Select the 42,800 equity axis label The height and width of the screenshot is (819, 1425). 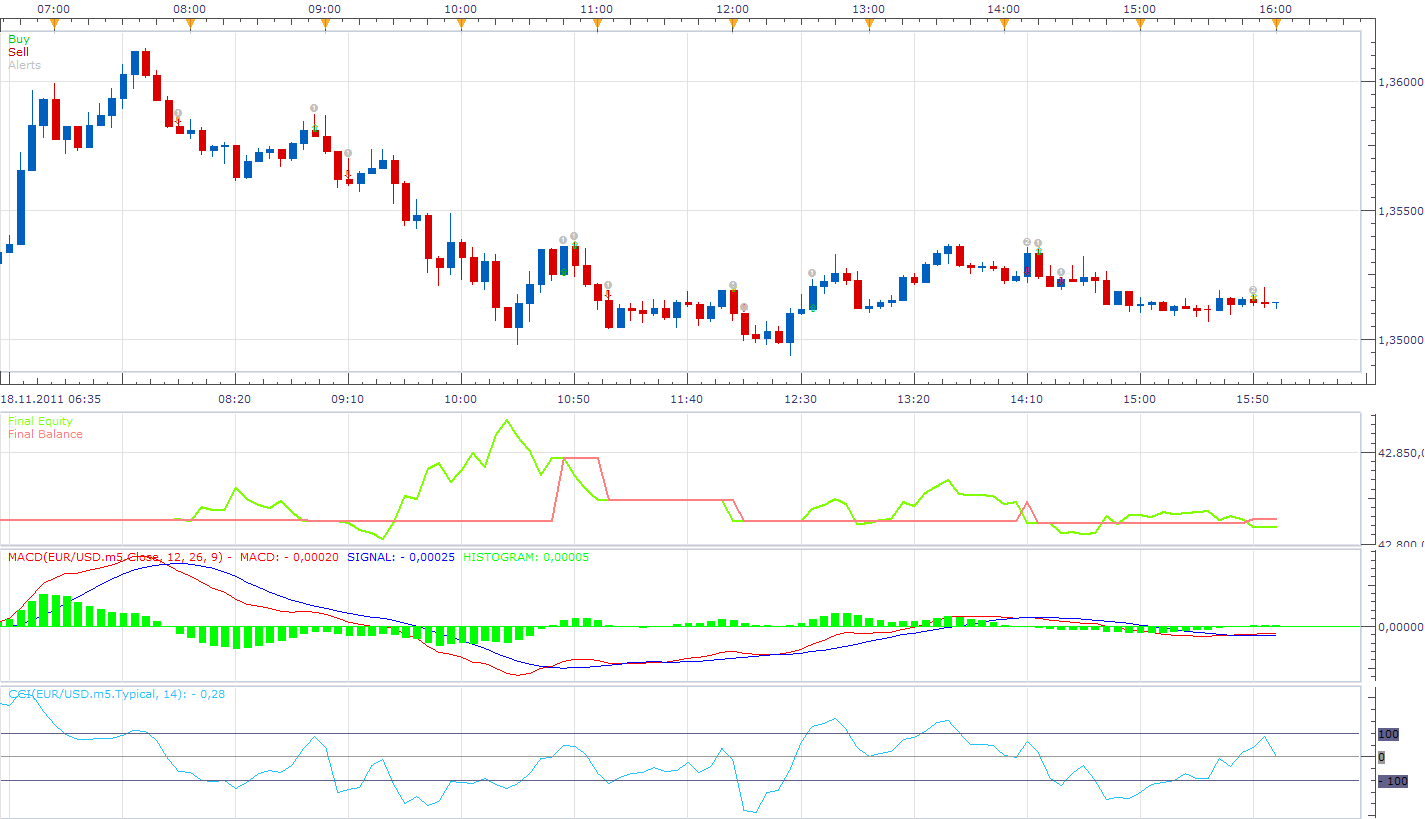point(1400,544)
